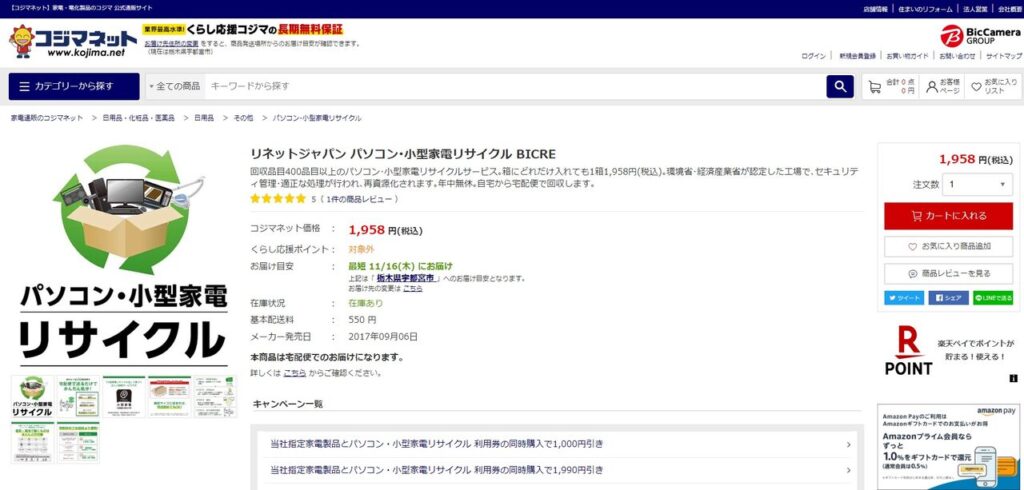Expand the 1,990円引き campaign row

tap(556, 469)
